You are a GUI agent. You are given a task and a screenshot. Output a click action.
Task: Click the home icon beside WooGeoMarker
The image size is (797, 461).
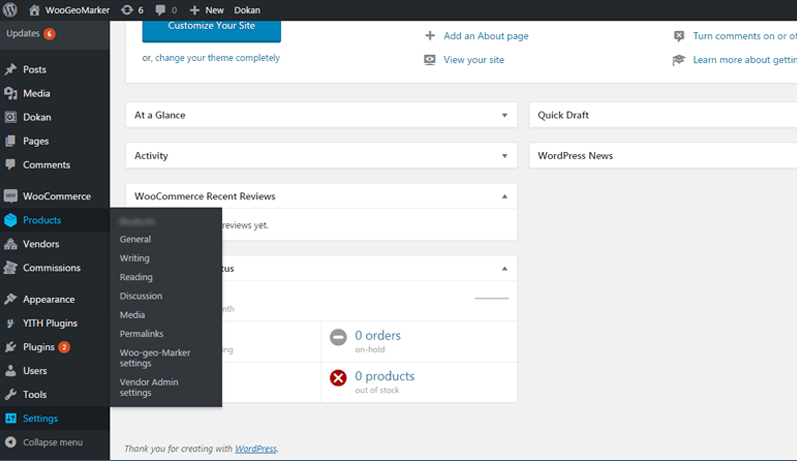coord(34,10)
